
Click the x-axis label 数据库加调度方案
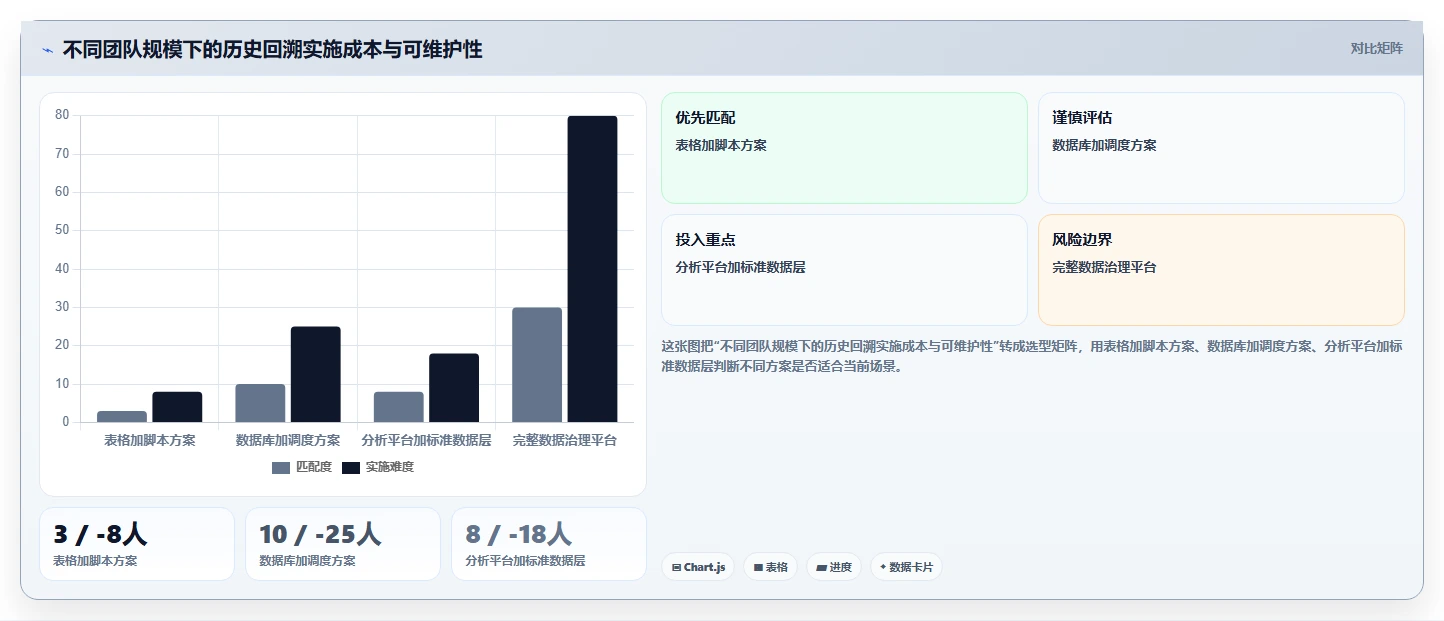288,440
